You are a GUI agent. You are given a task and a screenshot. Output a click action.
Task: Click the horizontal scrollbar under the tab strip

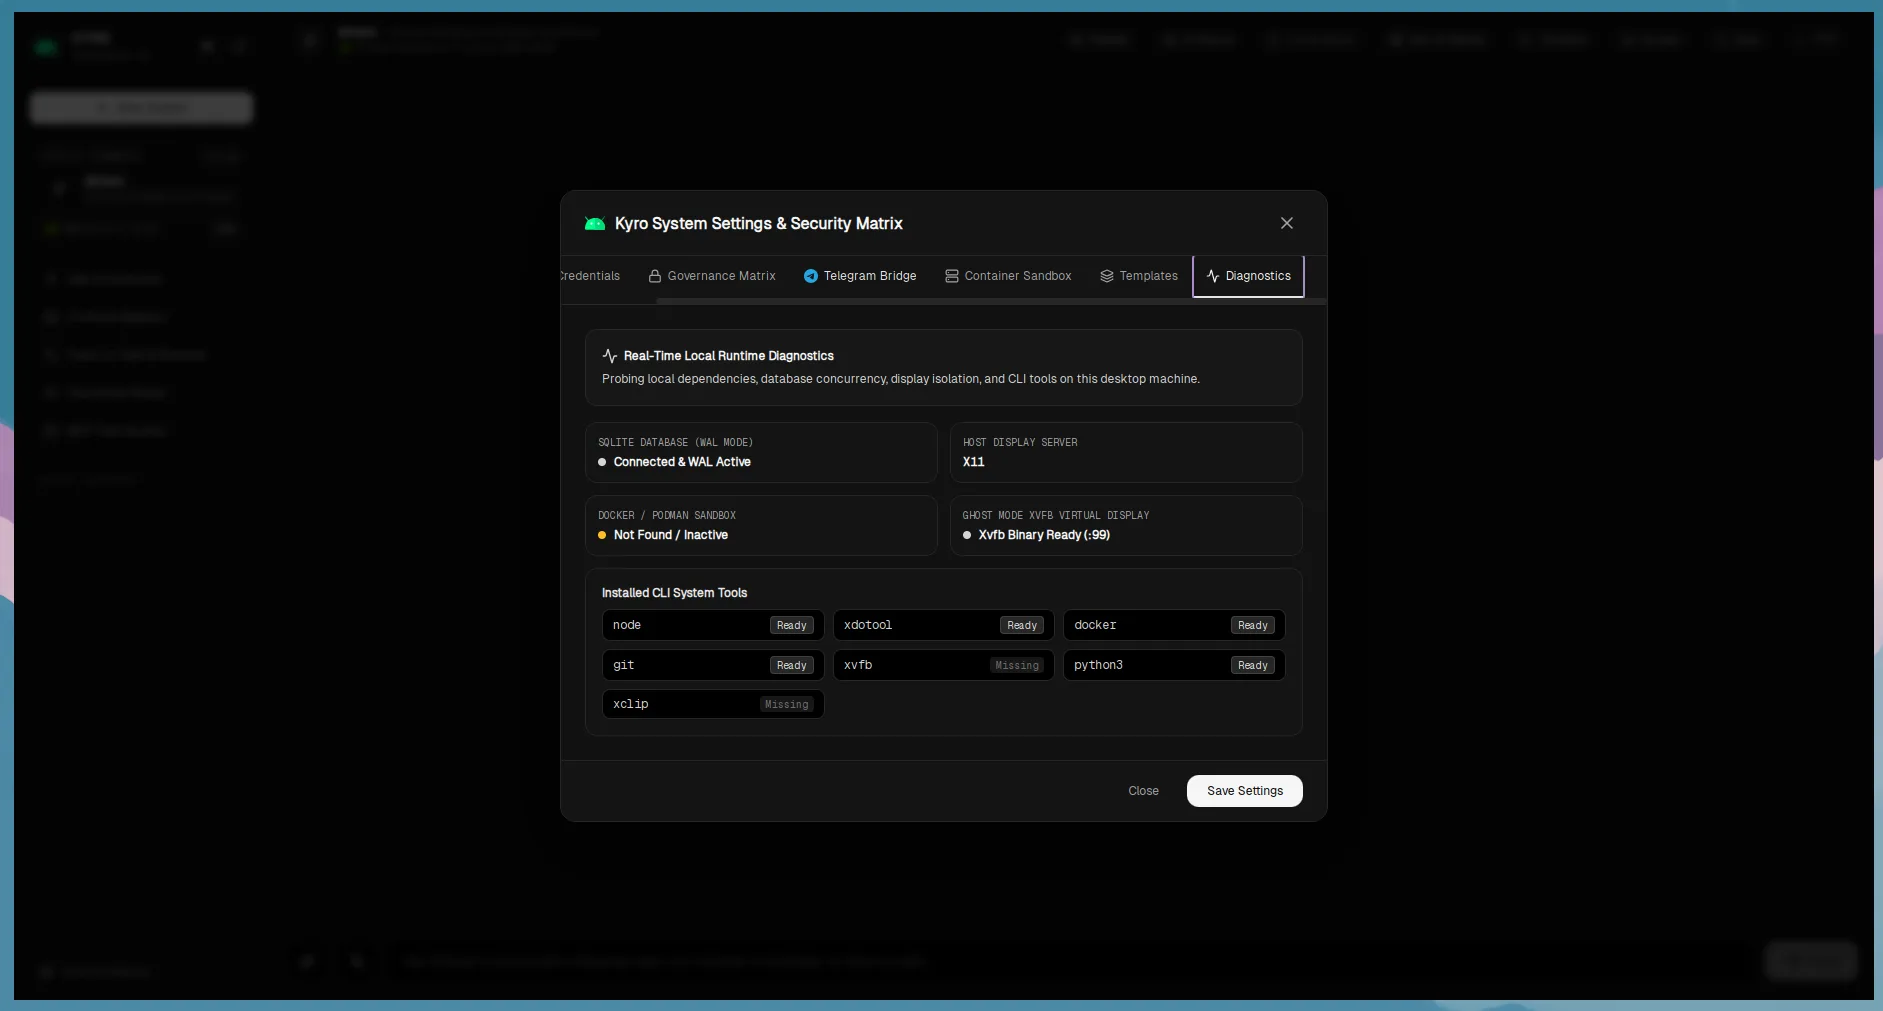(990, 300)
